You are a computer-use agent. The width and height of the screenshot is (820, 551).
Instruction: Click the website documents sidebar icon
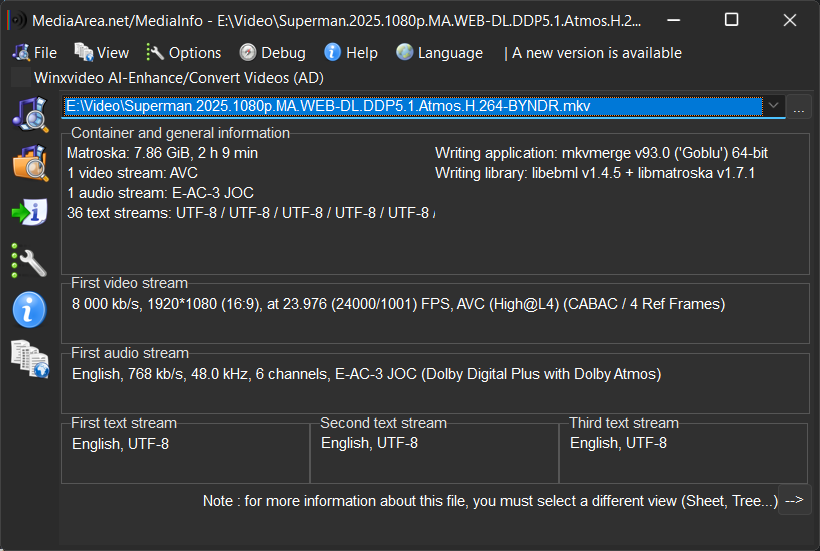30,359
